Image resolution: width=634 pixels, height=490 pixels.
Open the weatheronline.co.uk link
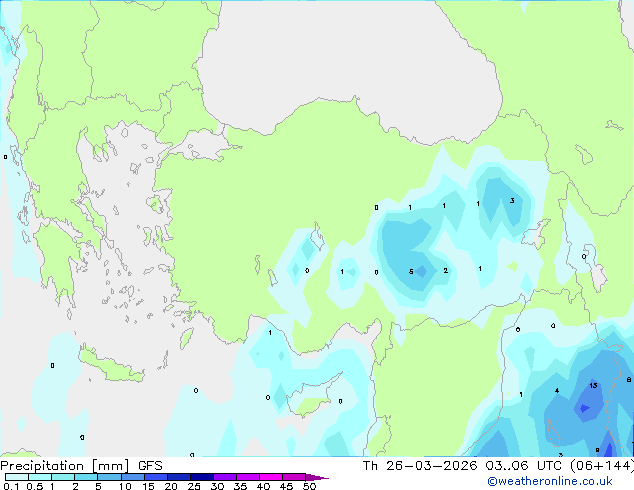click(550, 481)
